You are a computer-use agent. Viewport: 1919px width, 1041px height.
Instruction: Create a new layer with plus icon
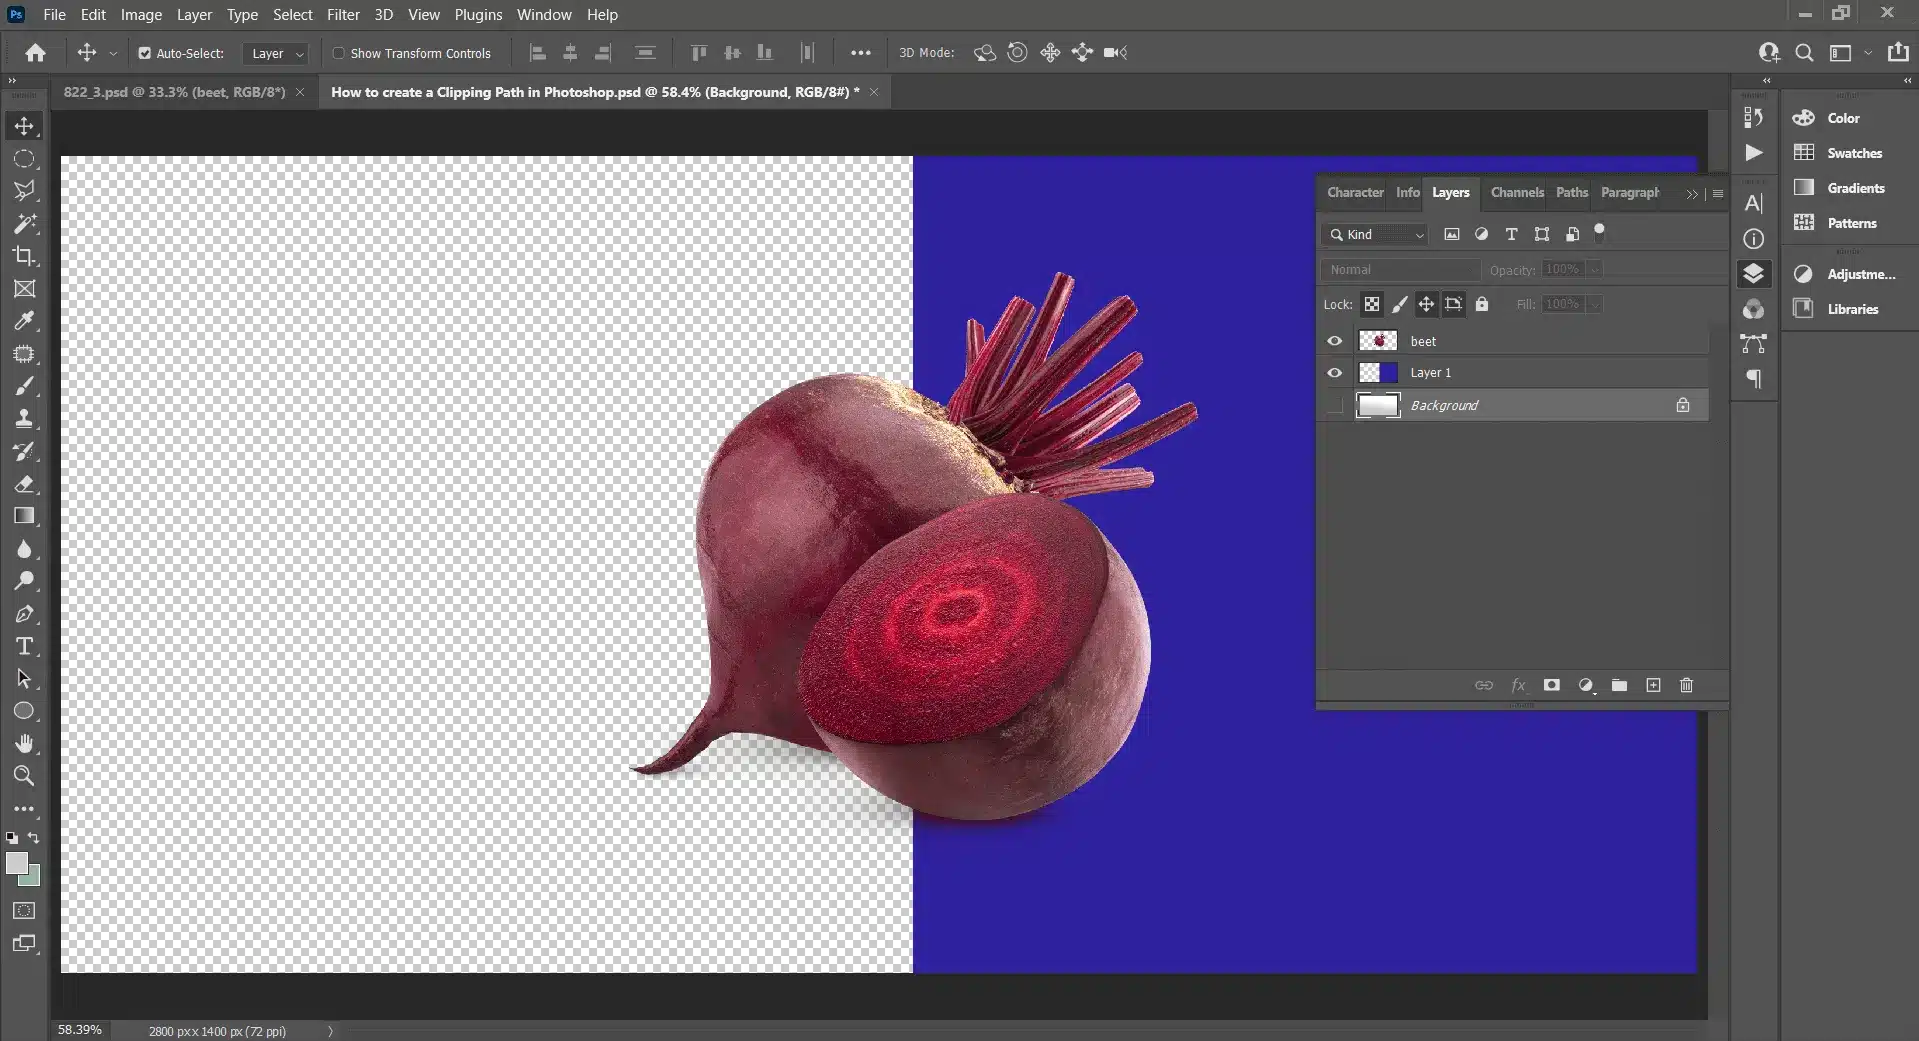coord(1653,685)
